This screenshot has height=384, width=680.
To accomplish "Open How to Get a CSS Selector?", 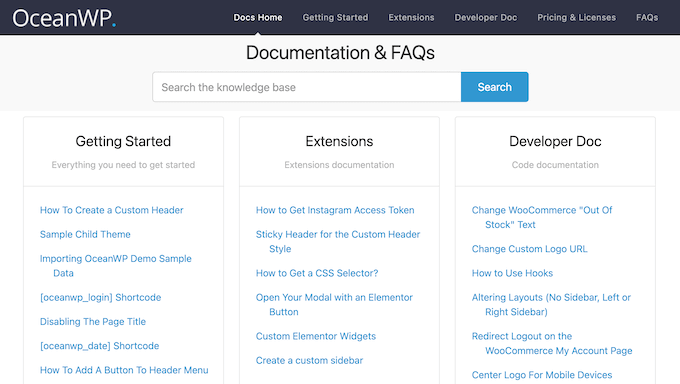I will [317, 273].
